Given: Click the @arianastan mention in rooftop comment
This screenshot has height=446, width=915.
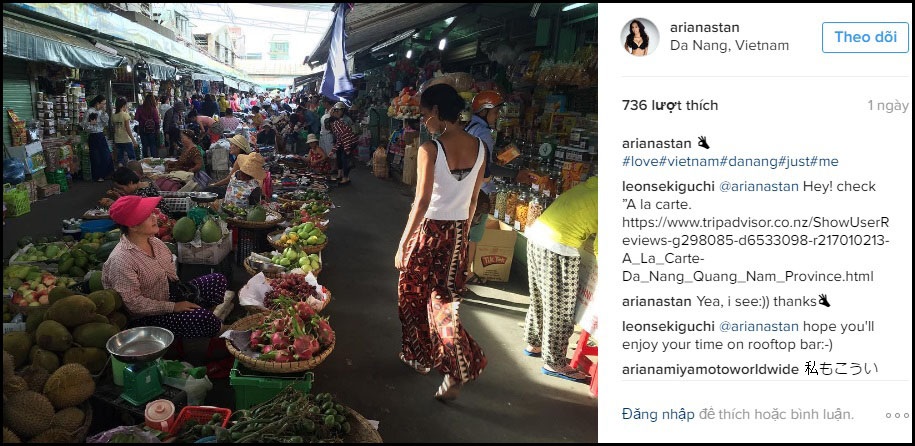Looking at the screenshot, I should 759,327.
